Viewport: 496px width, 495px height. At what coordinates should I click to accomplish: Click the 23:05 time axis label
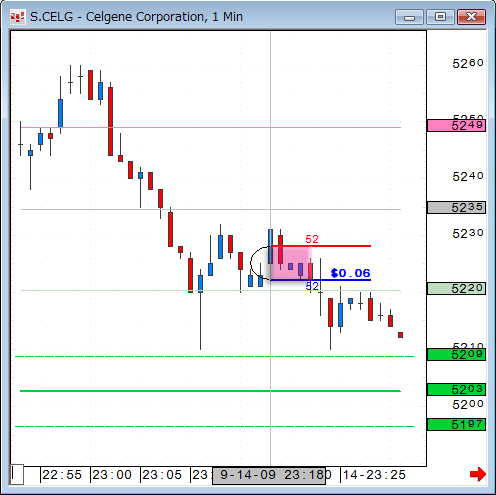162,475
